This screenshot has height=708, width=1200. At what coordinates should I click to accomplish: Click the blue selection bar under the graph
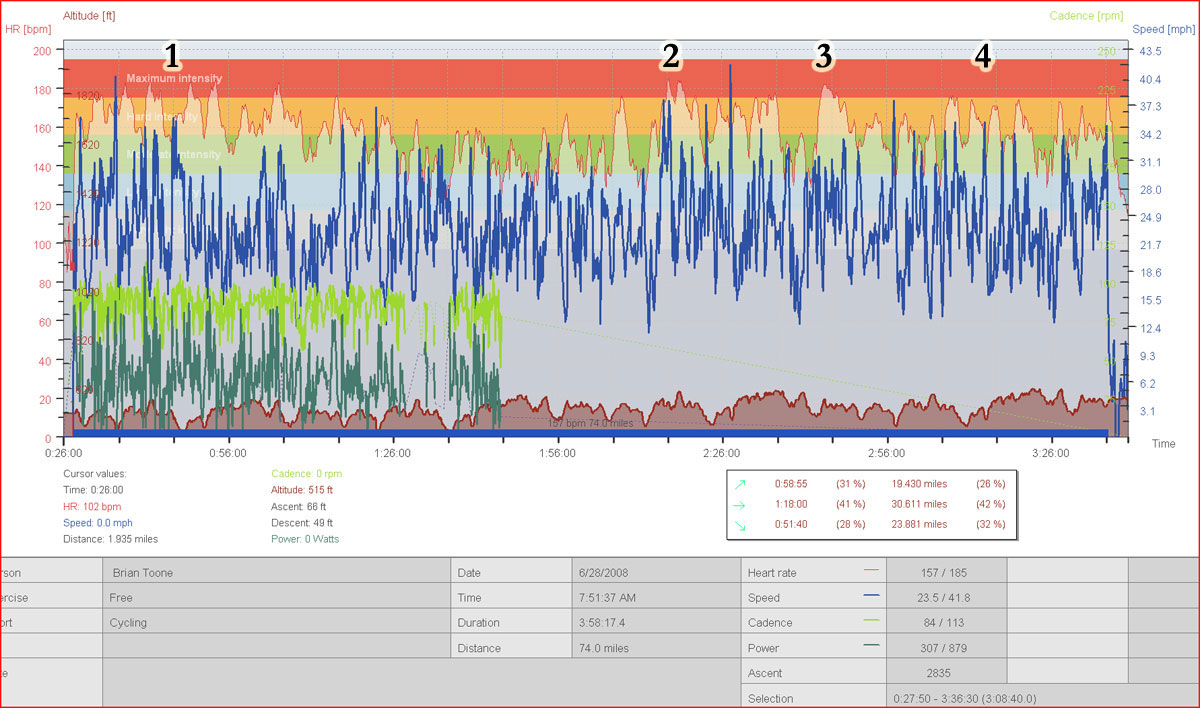tap(591, 434)
